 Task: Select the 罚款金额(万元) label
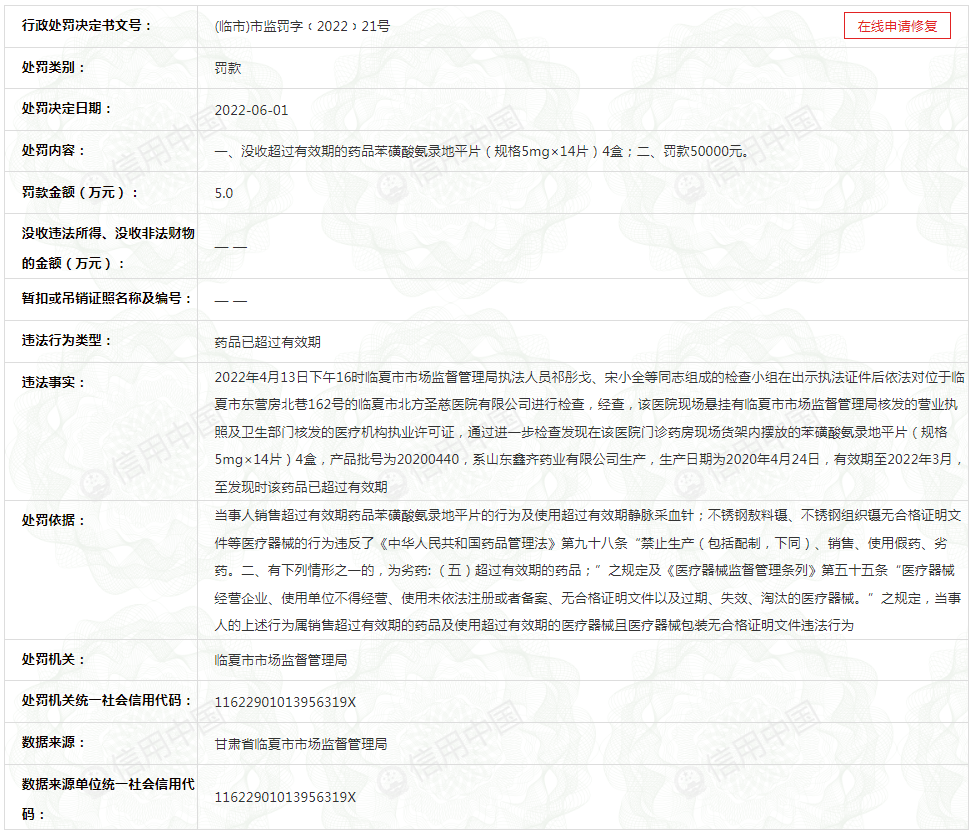click(x=81, y=192)
